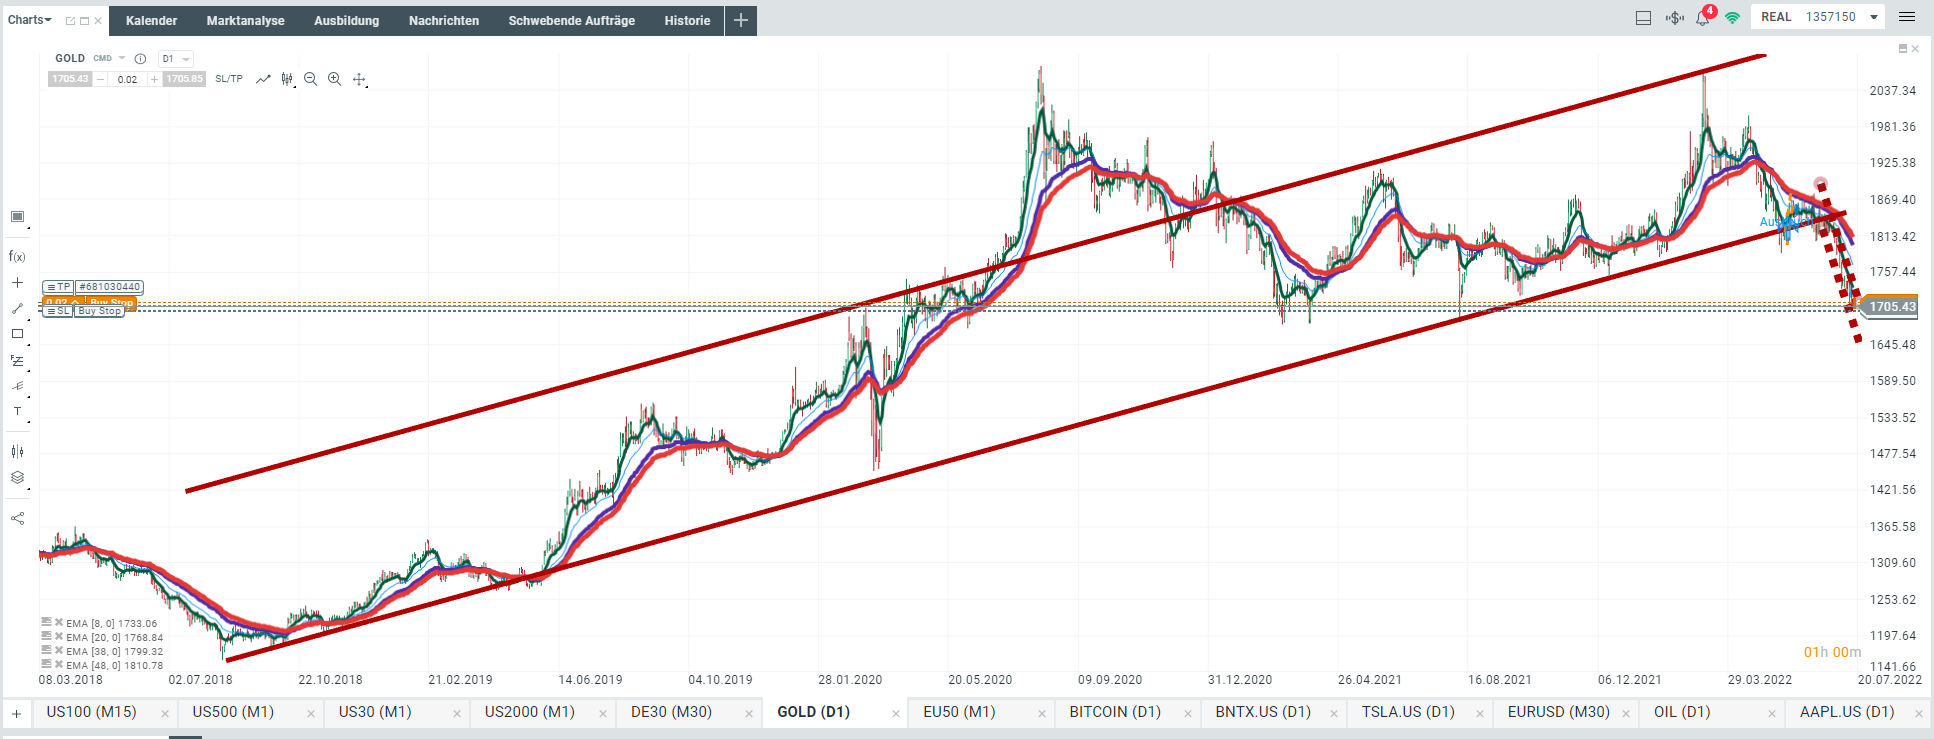Open the D1 timeframe dropdown
The height and width of the screenshot is (739, 1934).
(175, 59)
